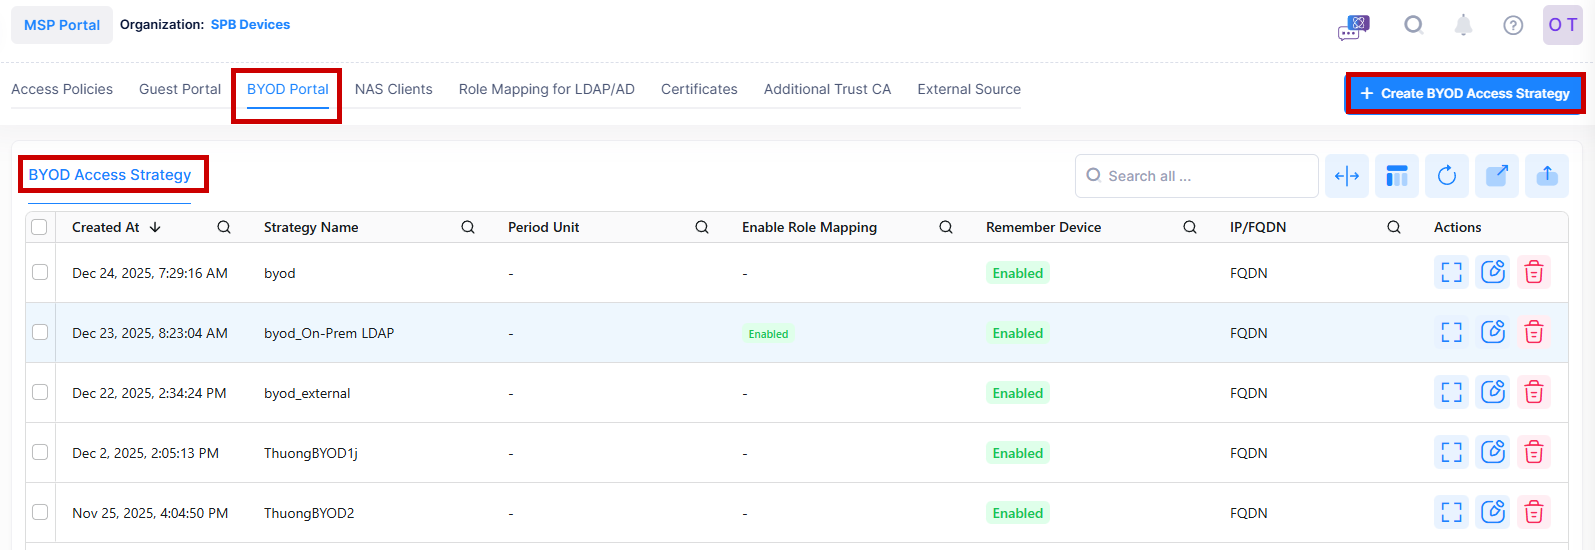The height and width of the screenshot is (550, 1595).
Task: Click the Remember Device column header
Action: coord(1043,227)
